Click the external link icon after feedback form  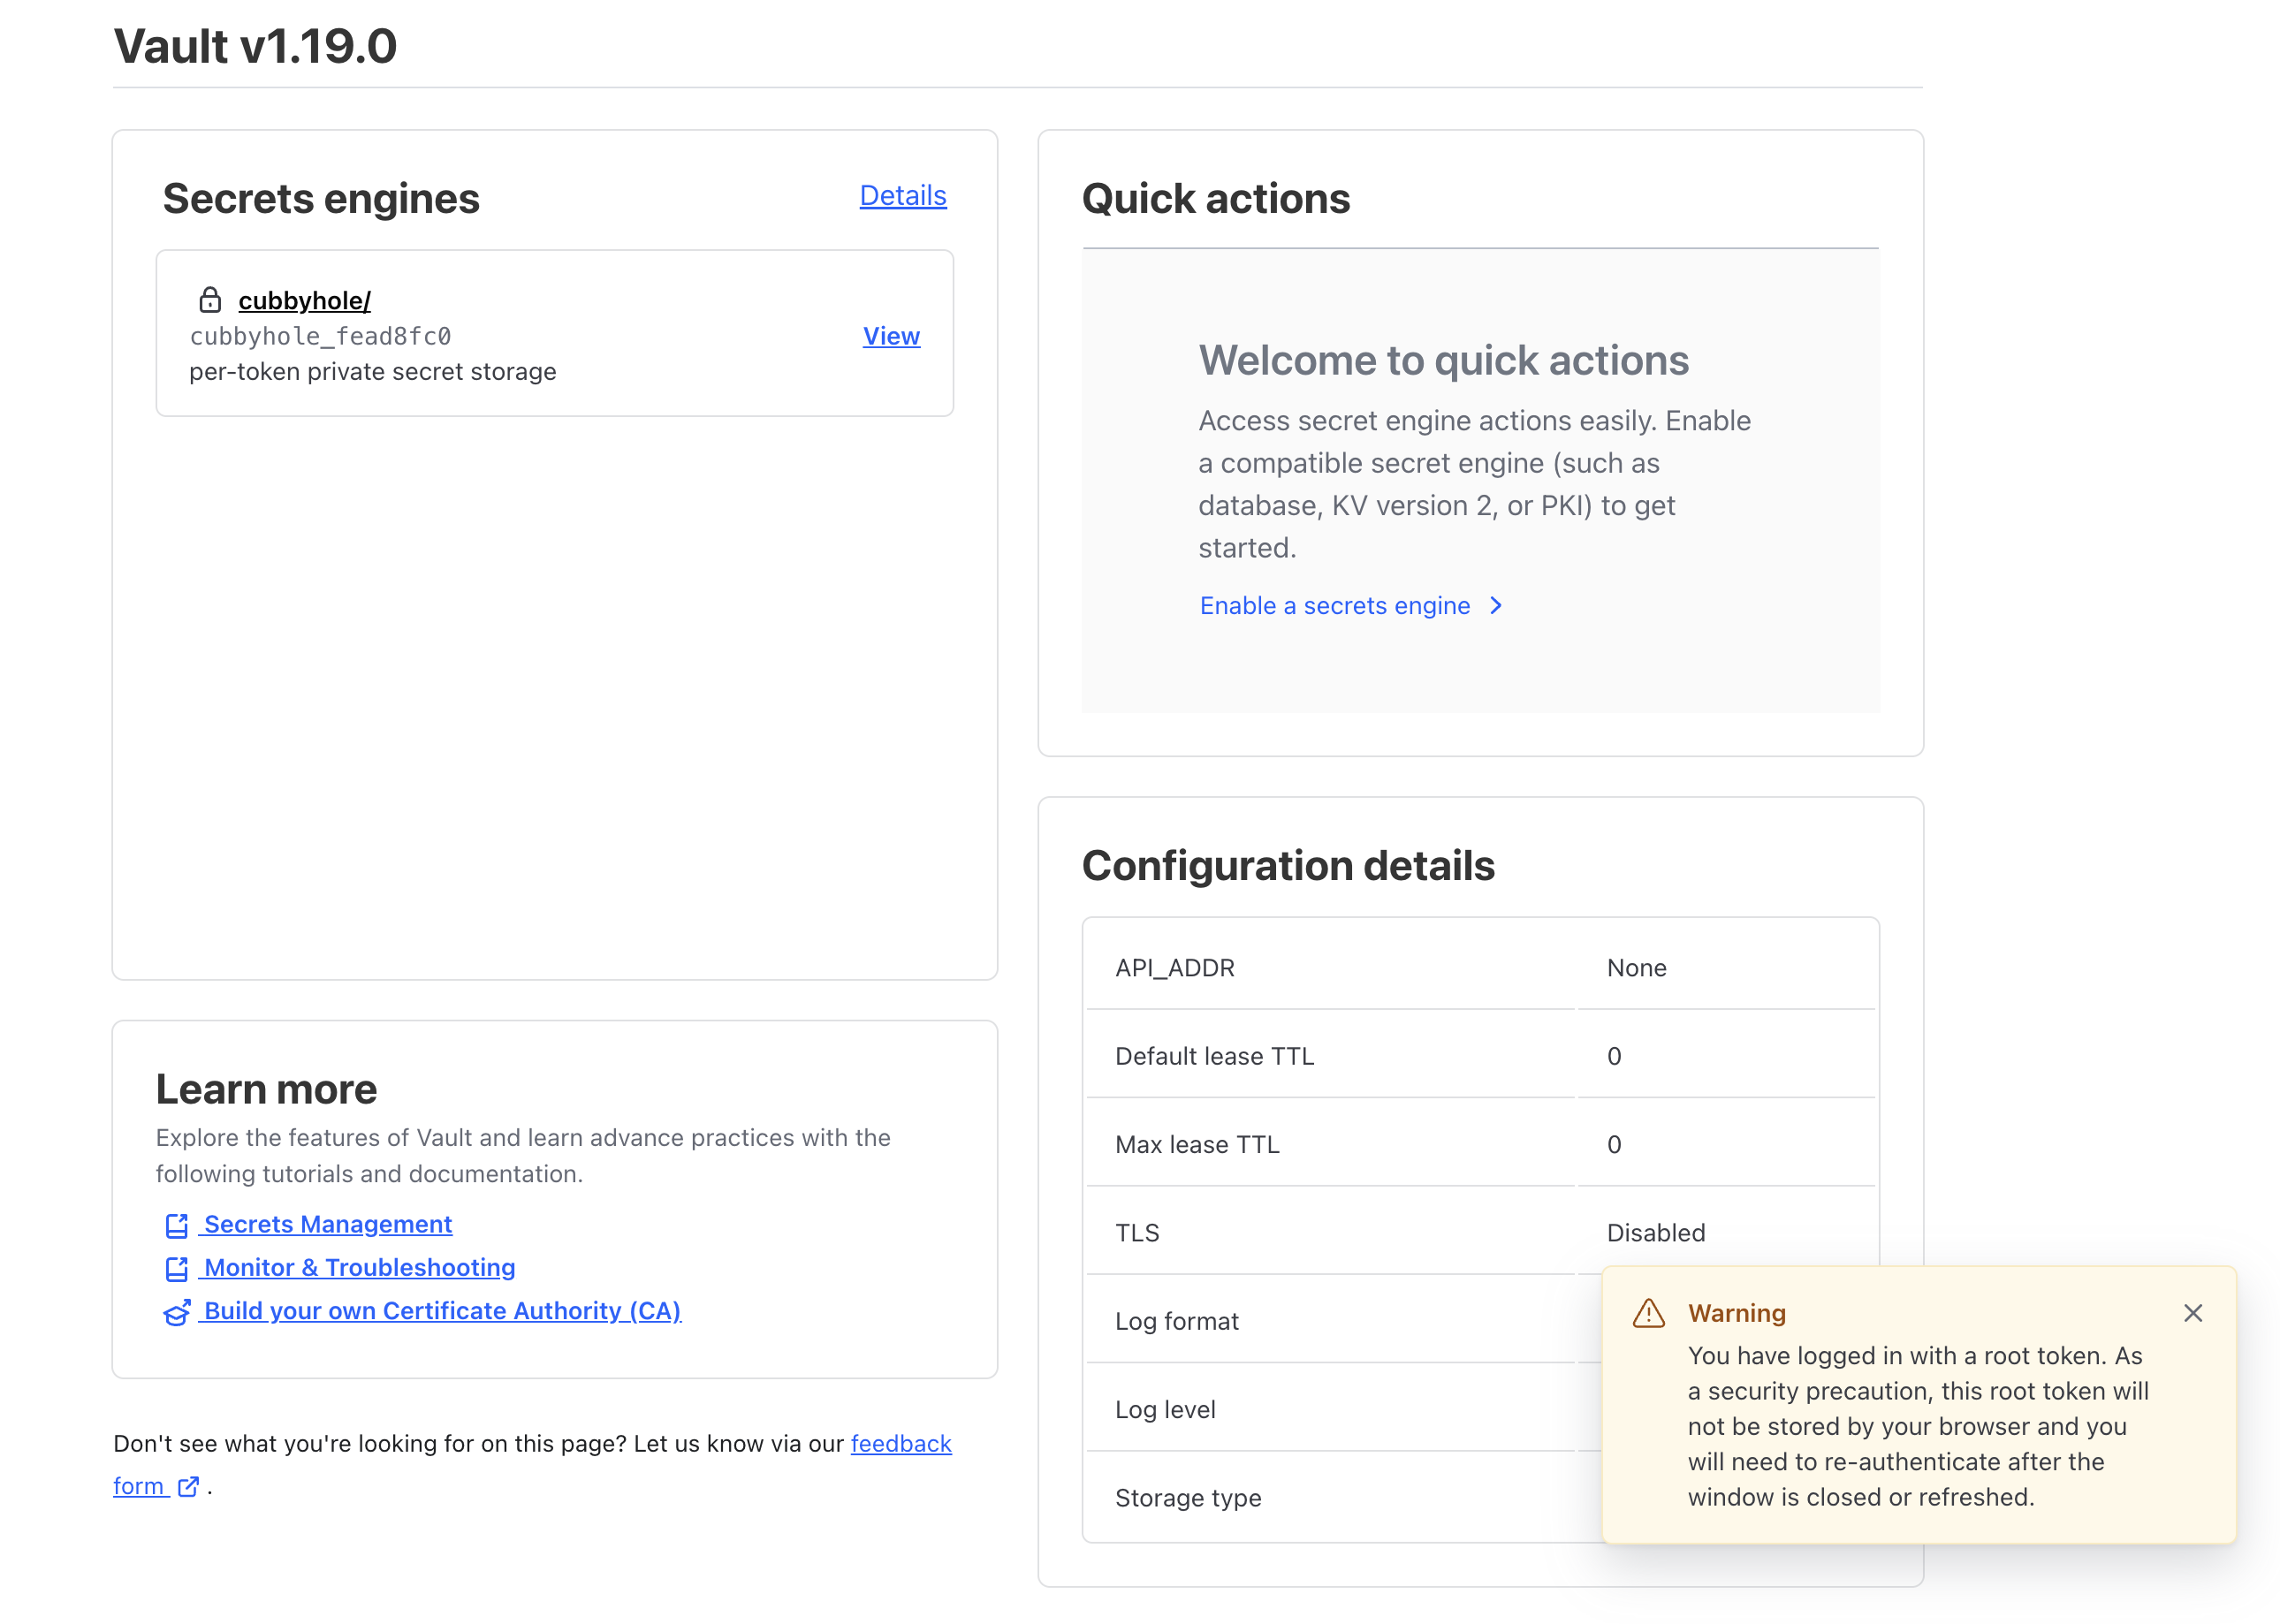coord(188,1487)
